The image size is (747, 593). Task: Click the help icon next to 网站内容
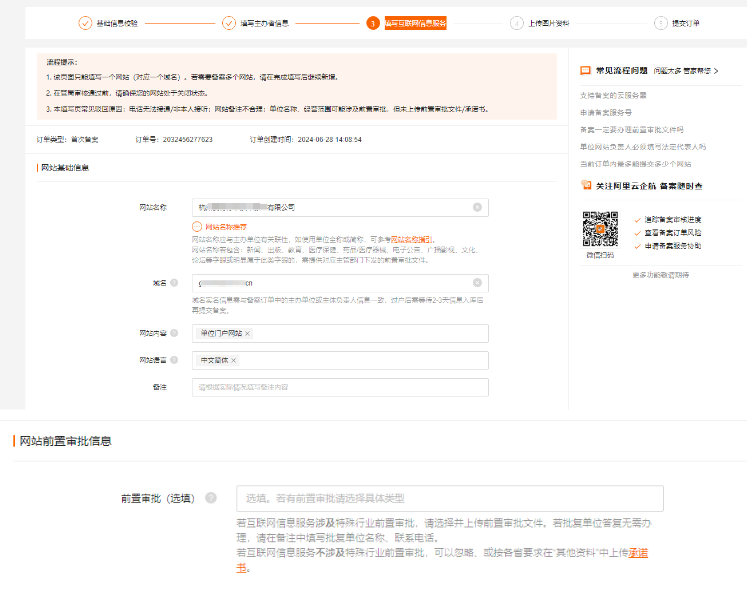pyautogui.click(x=174, y=333)
